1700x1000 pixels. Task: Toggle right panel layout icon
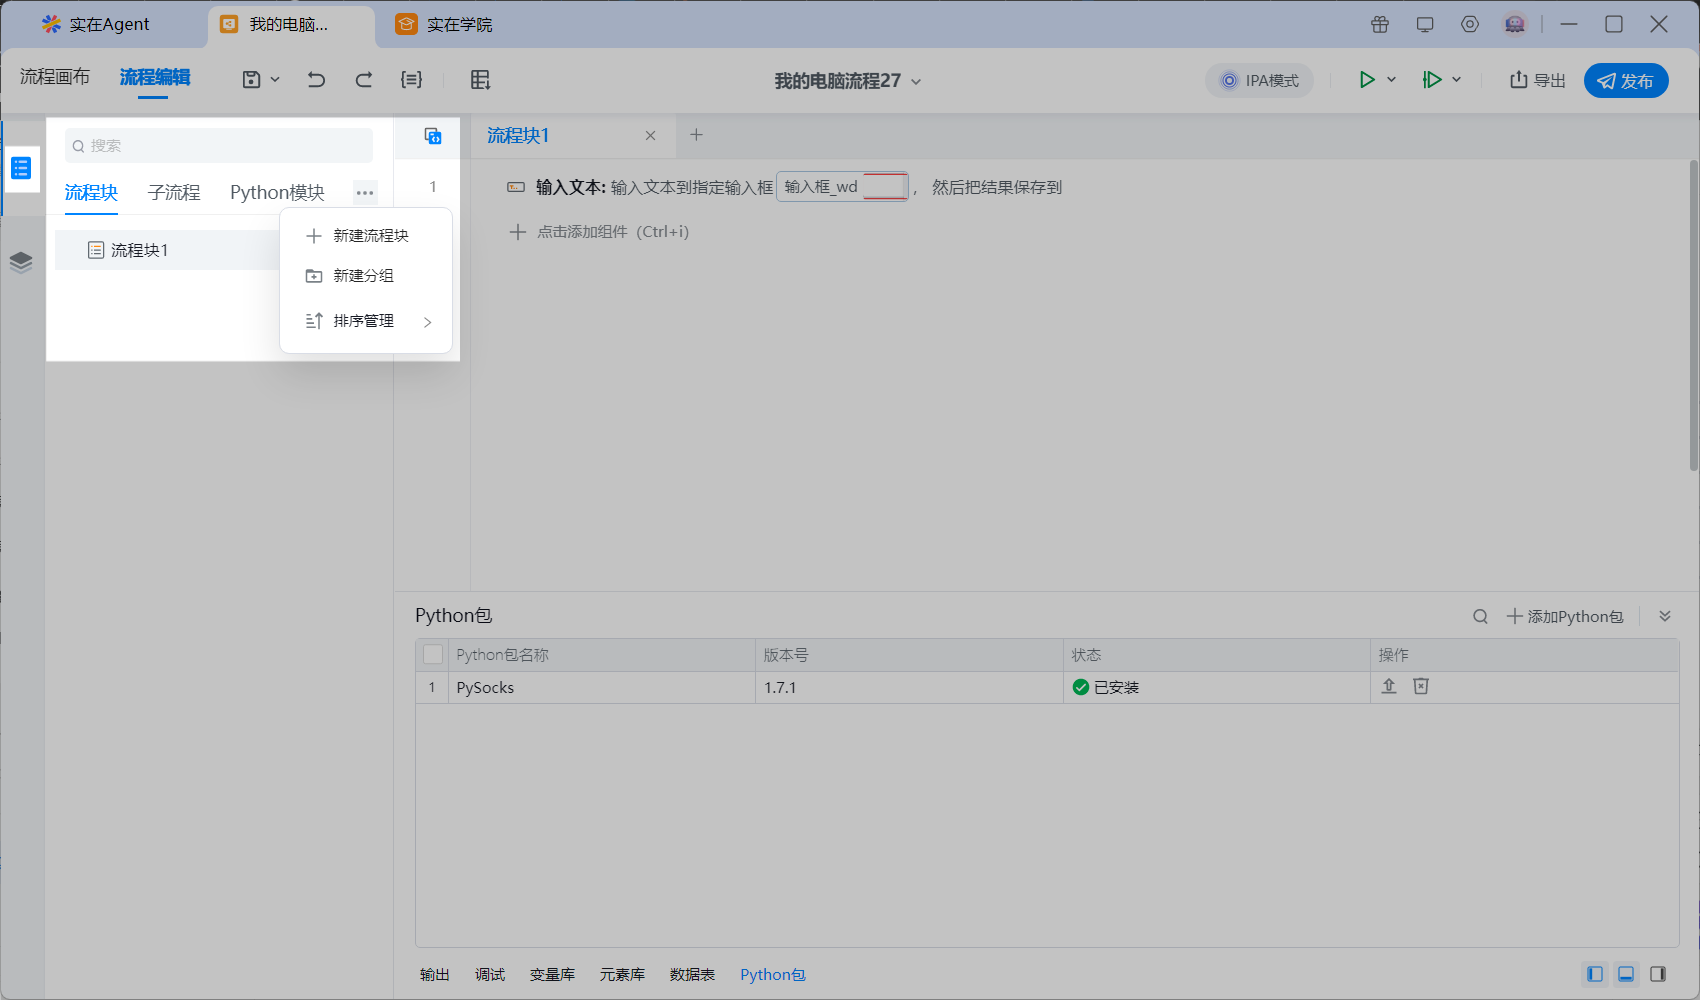click(x=1658, y=974)
